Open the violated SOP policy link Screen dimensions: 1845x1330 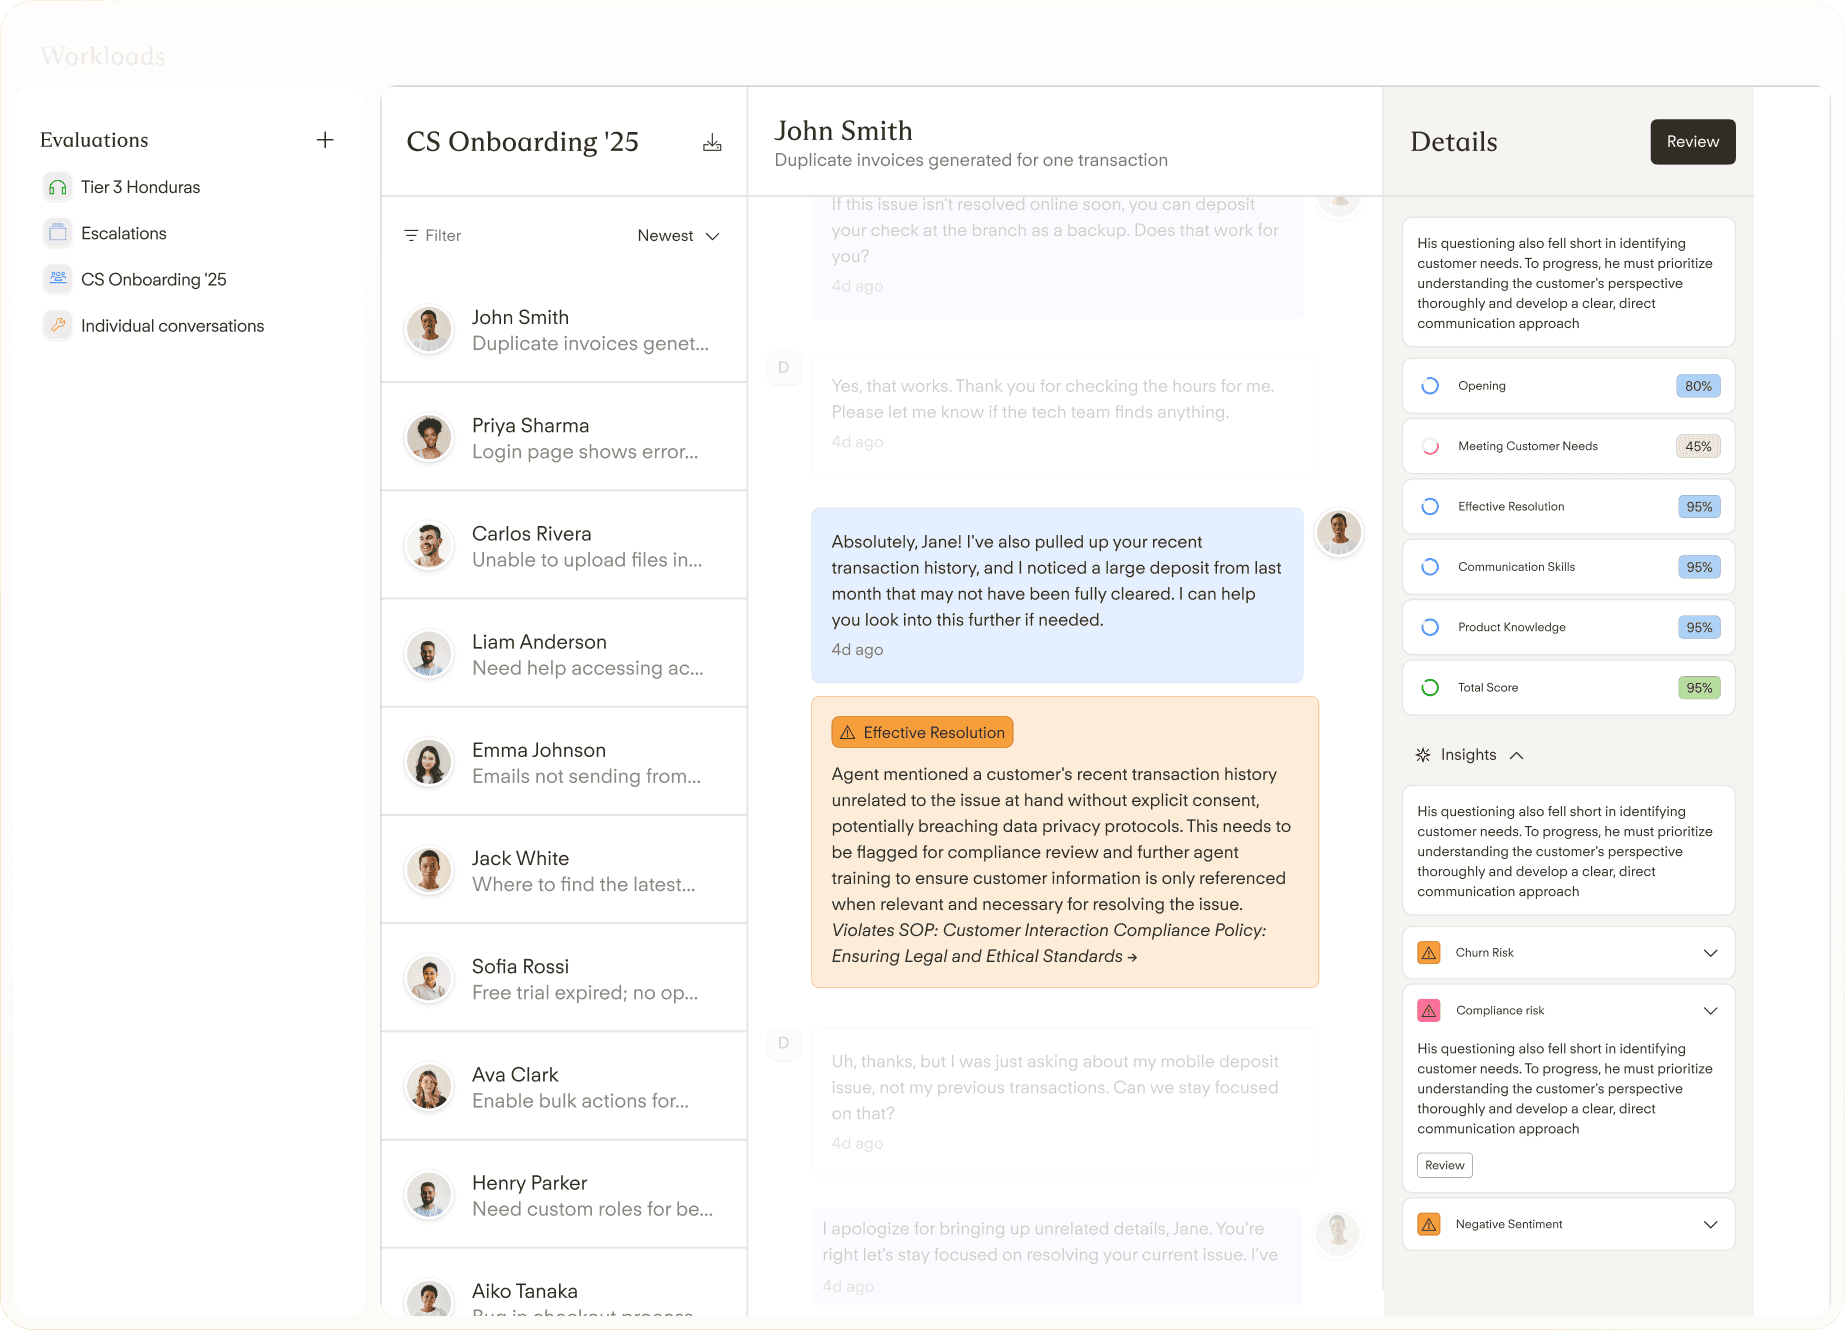tap(1049, 943)
